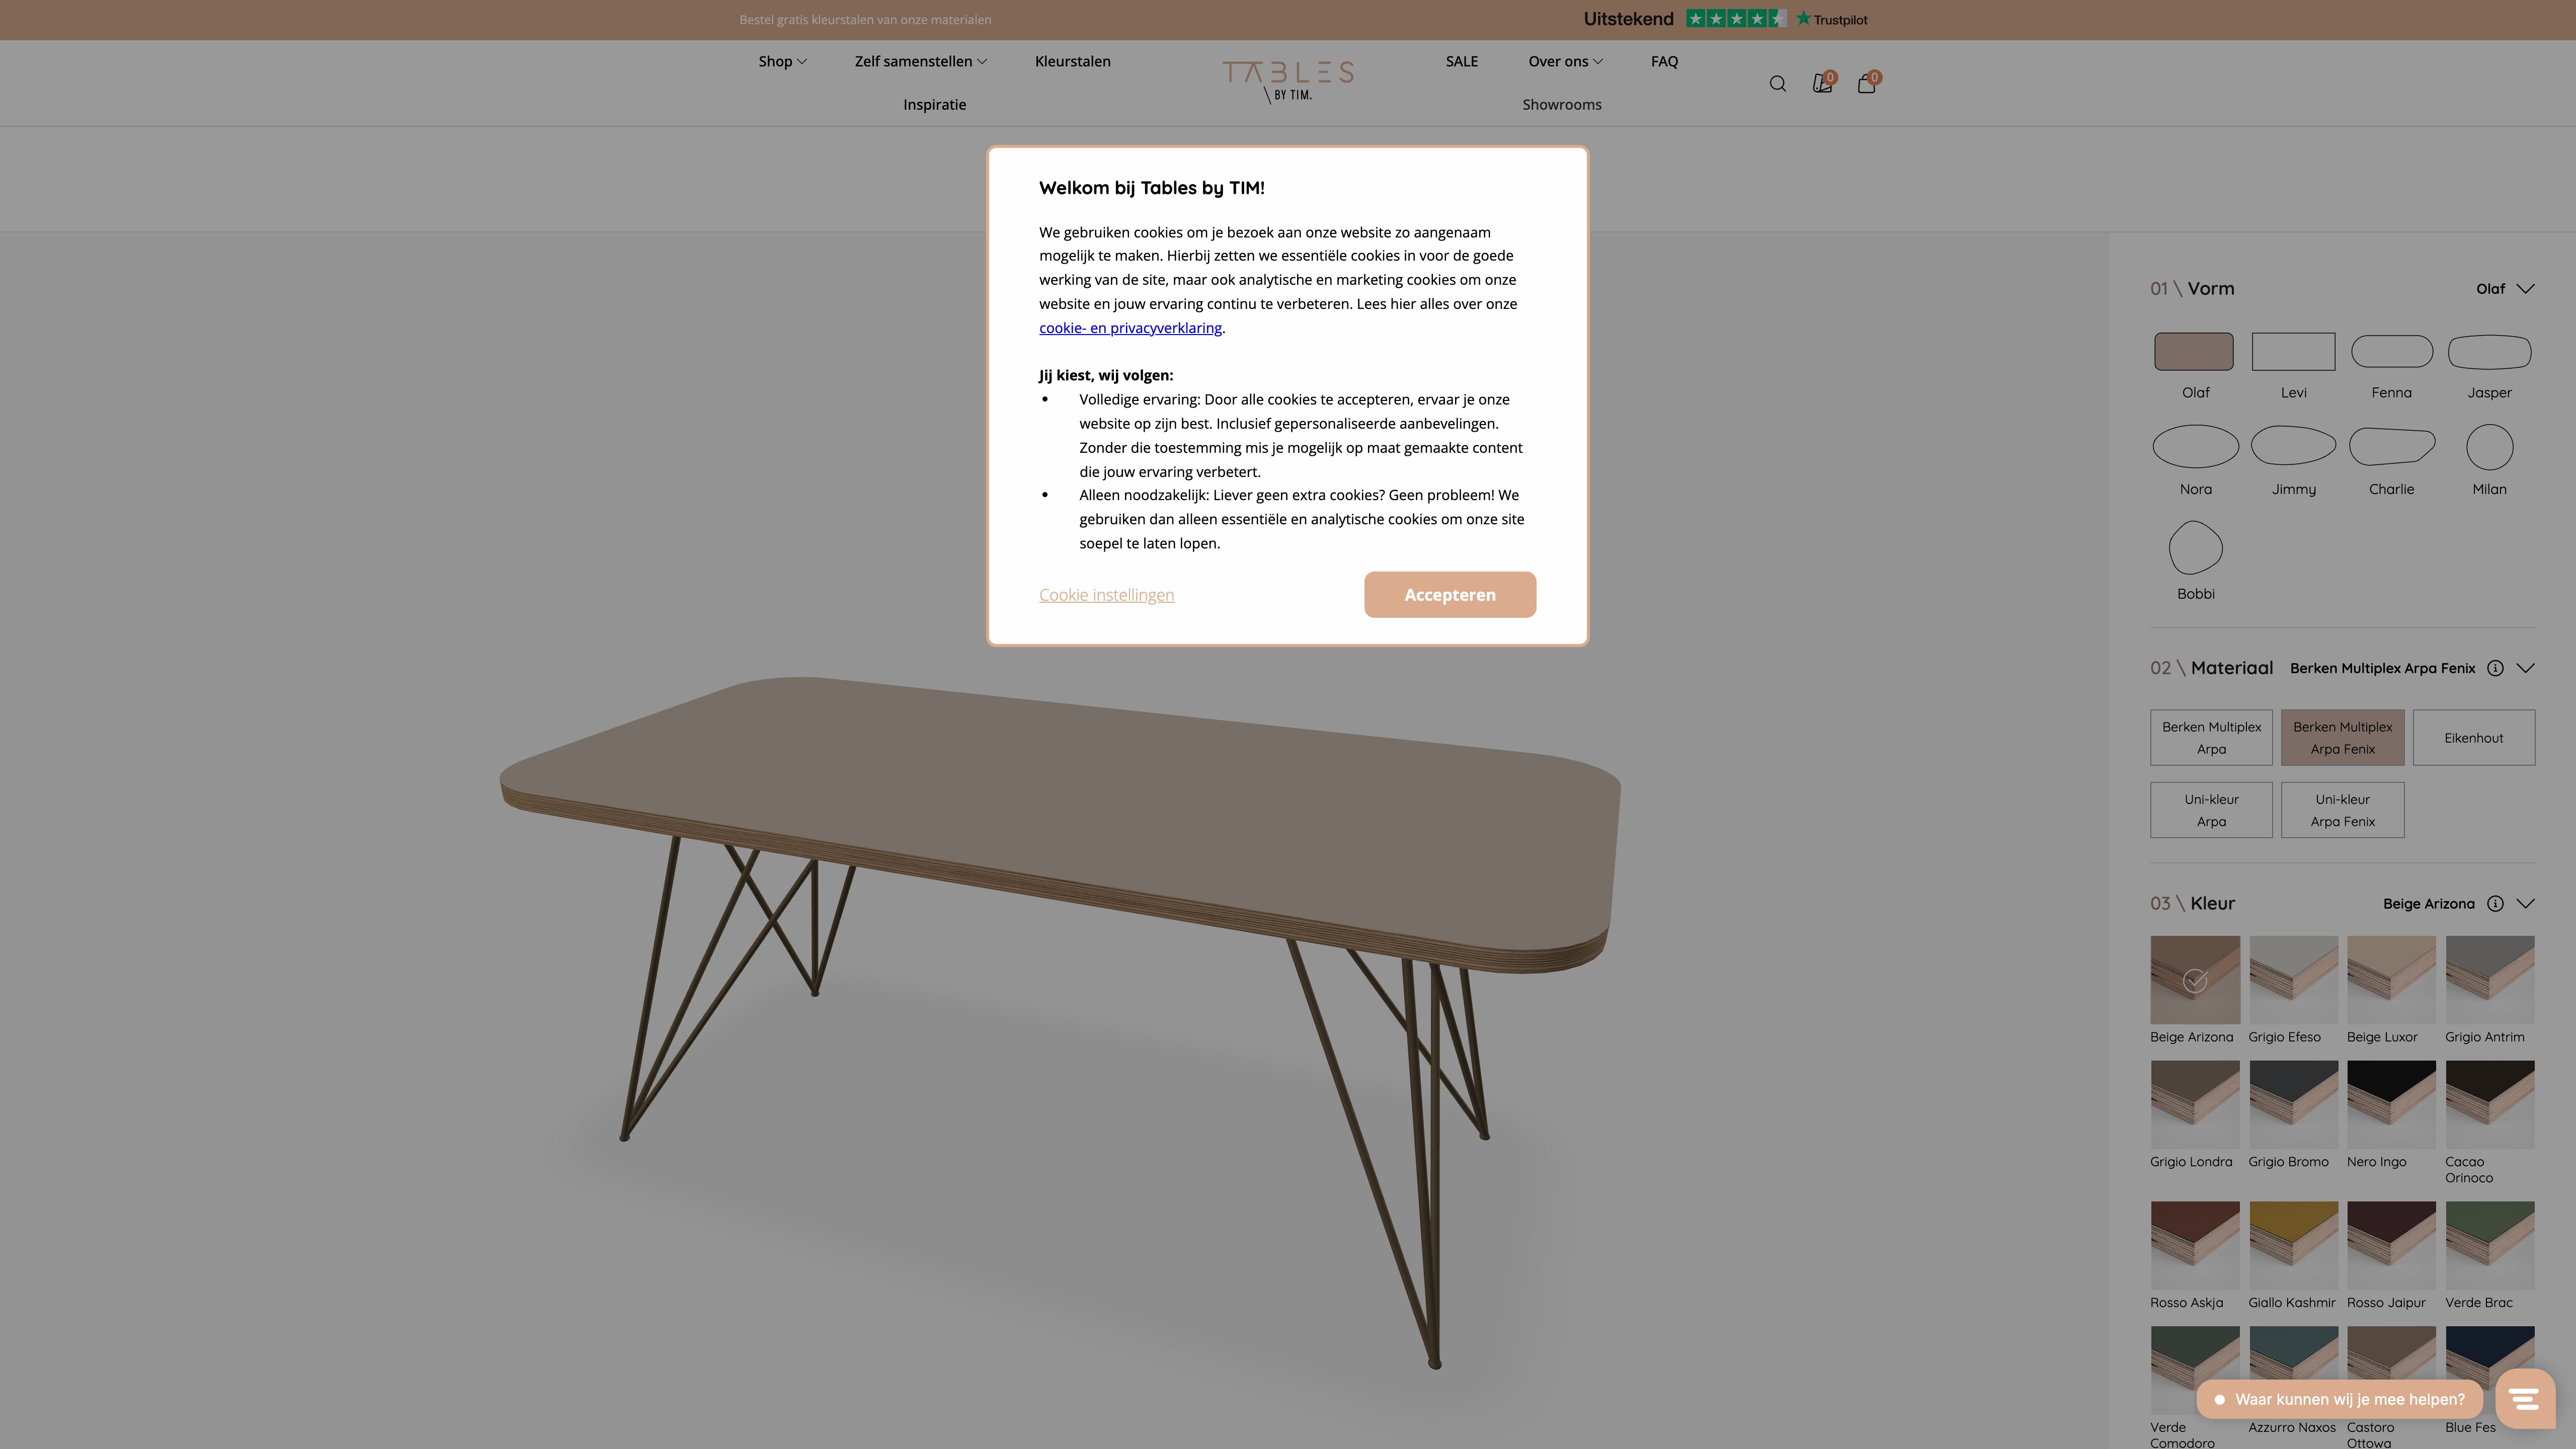Open the search icon
The height and width of the screenshot is (1449, 2576).
(x=1778, y=83)
